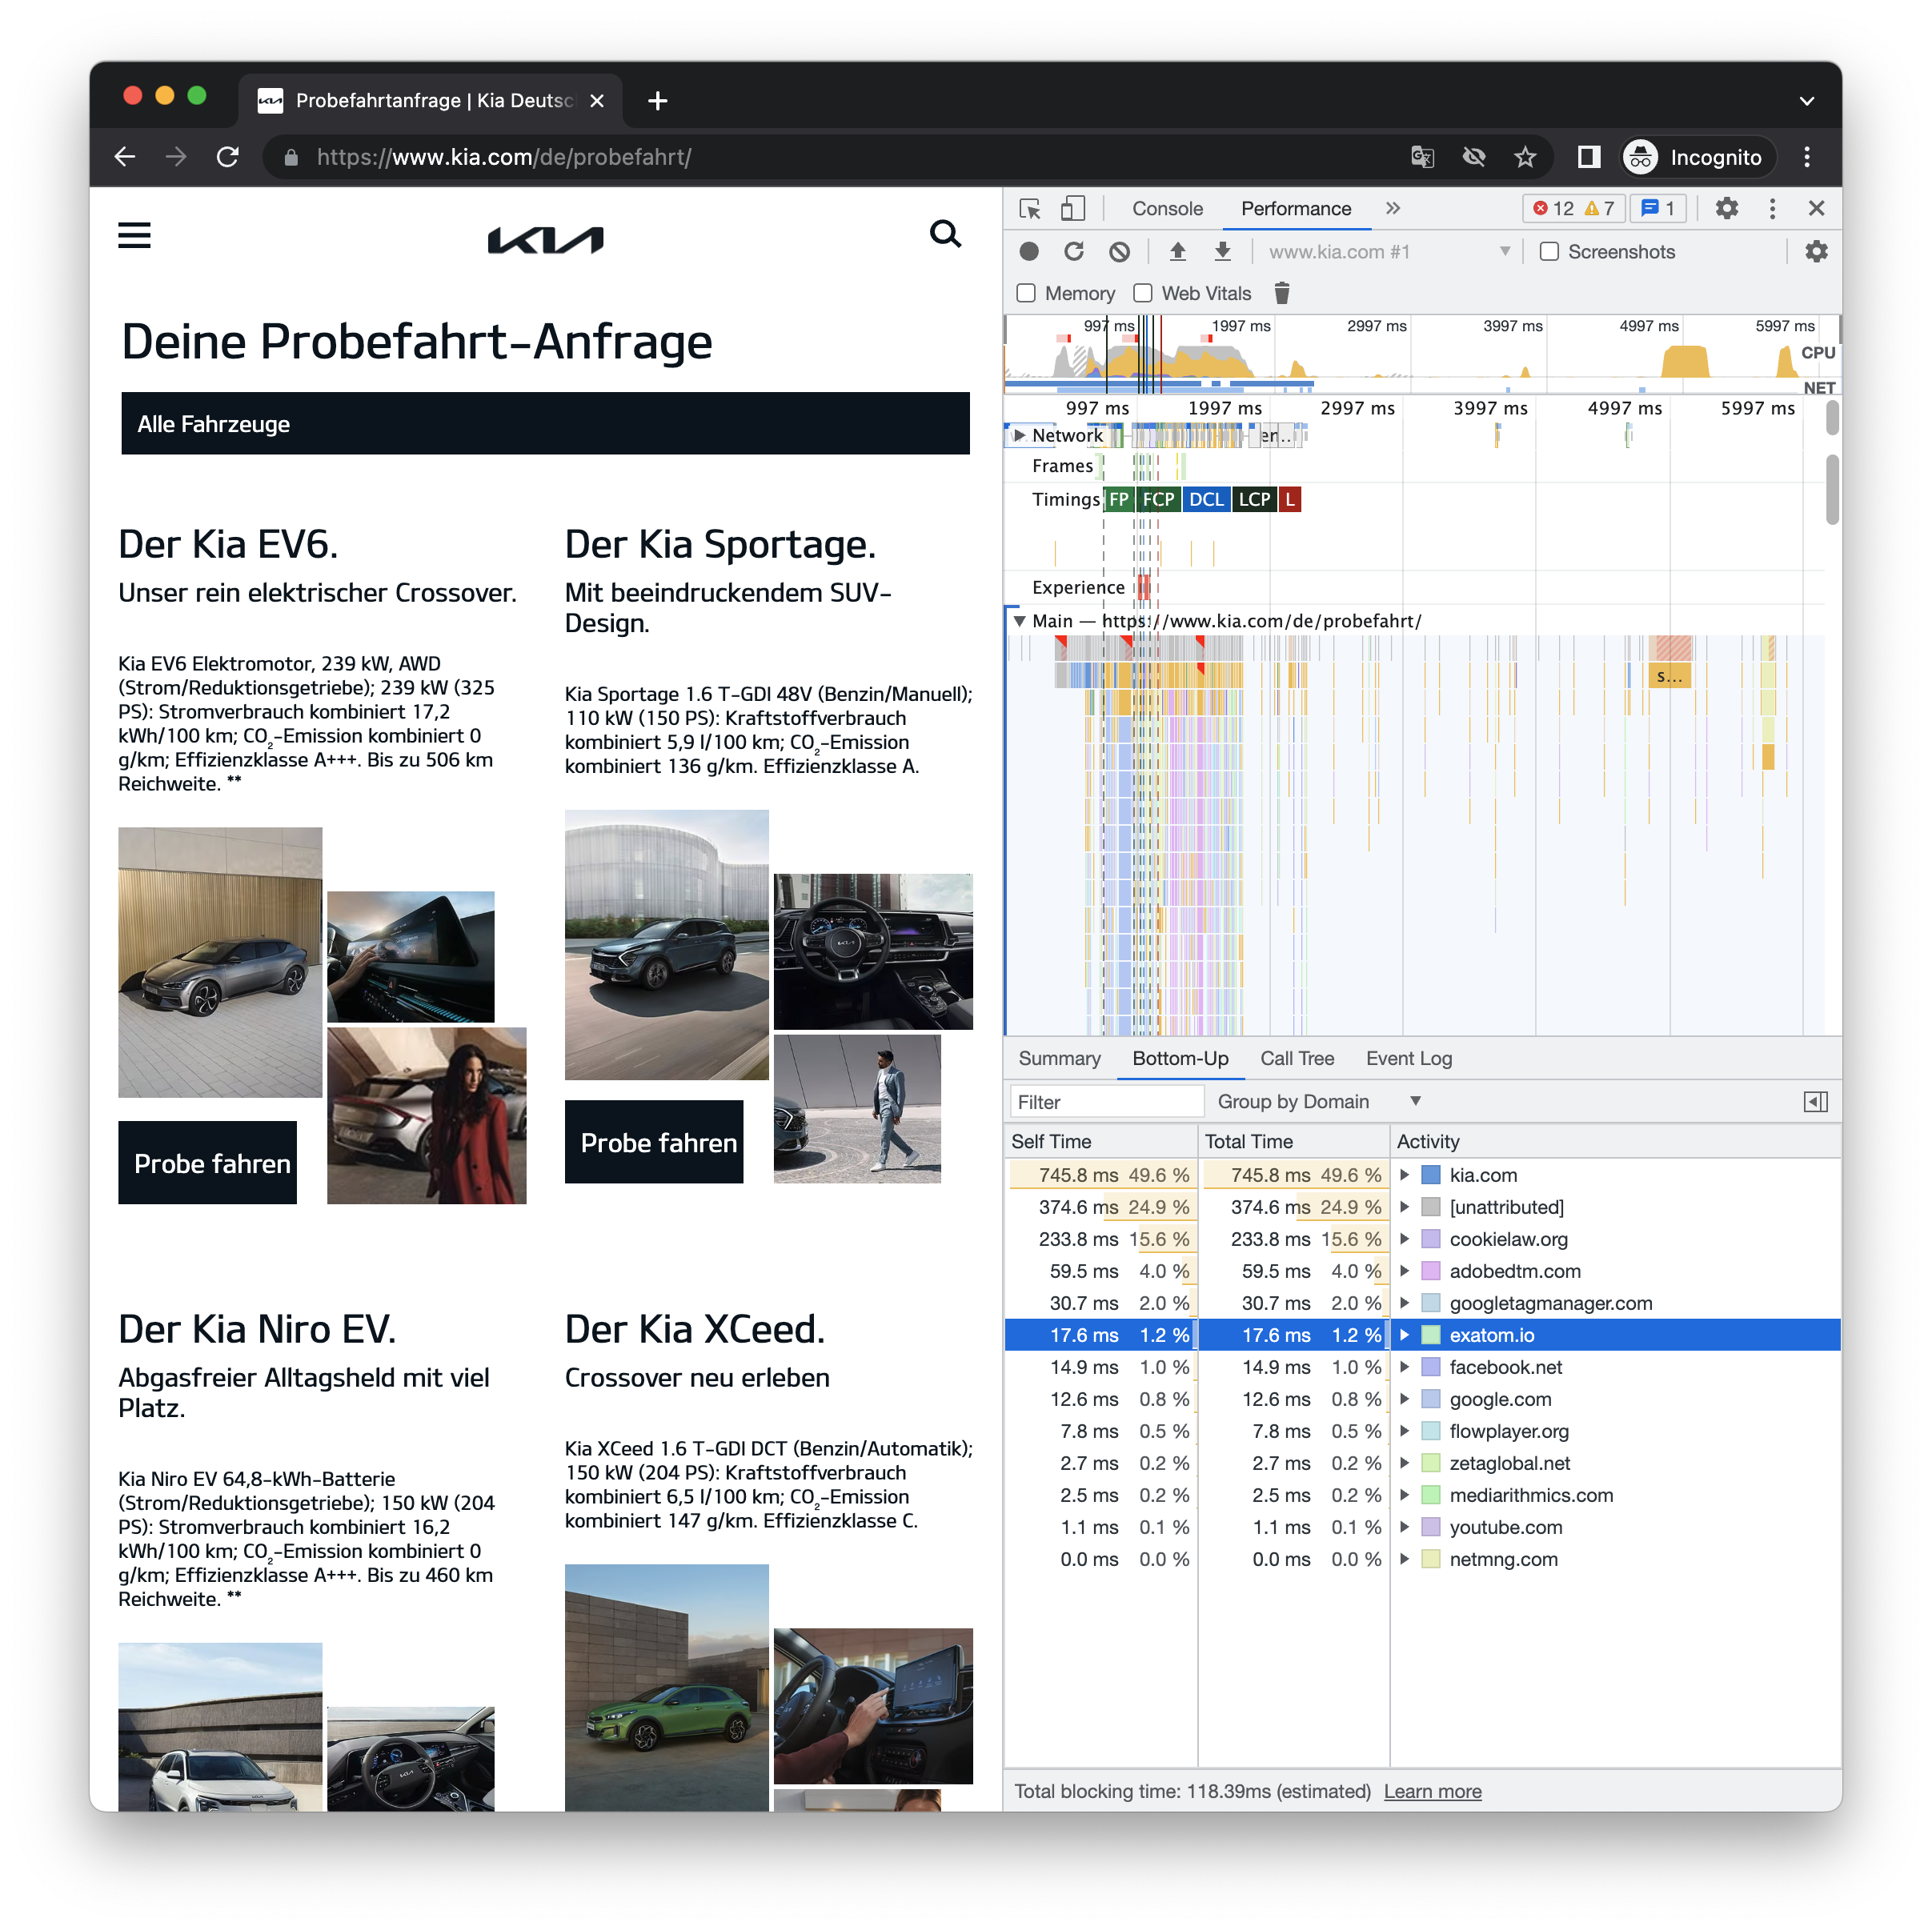Enable the Memory checkbox

[x=1025, y=293]
